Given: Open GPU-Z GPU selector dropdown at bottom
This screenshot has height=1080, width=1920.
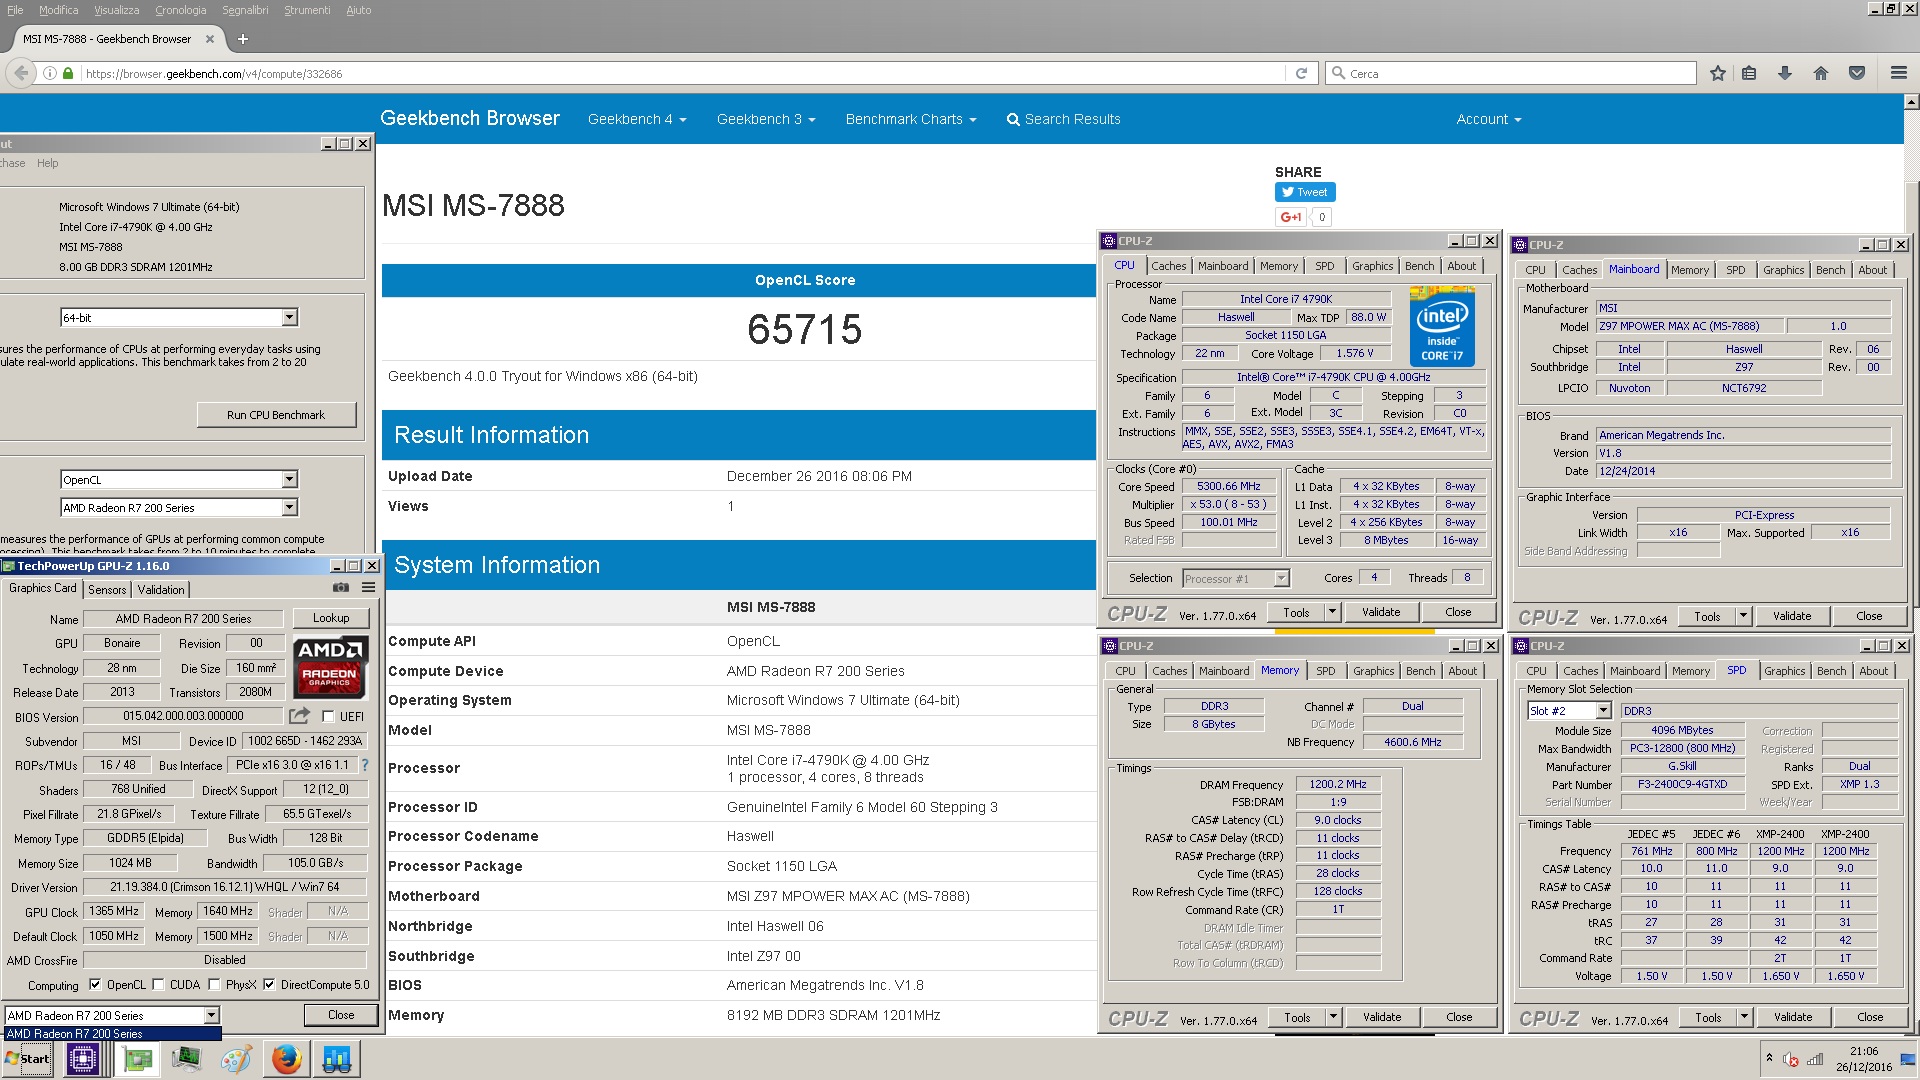Looking at the screenshot, I should pyautogui.click(x=211, y=1015).
